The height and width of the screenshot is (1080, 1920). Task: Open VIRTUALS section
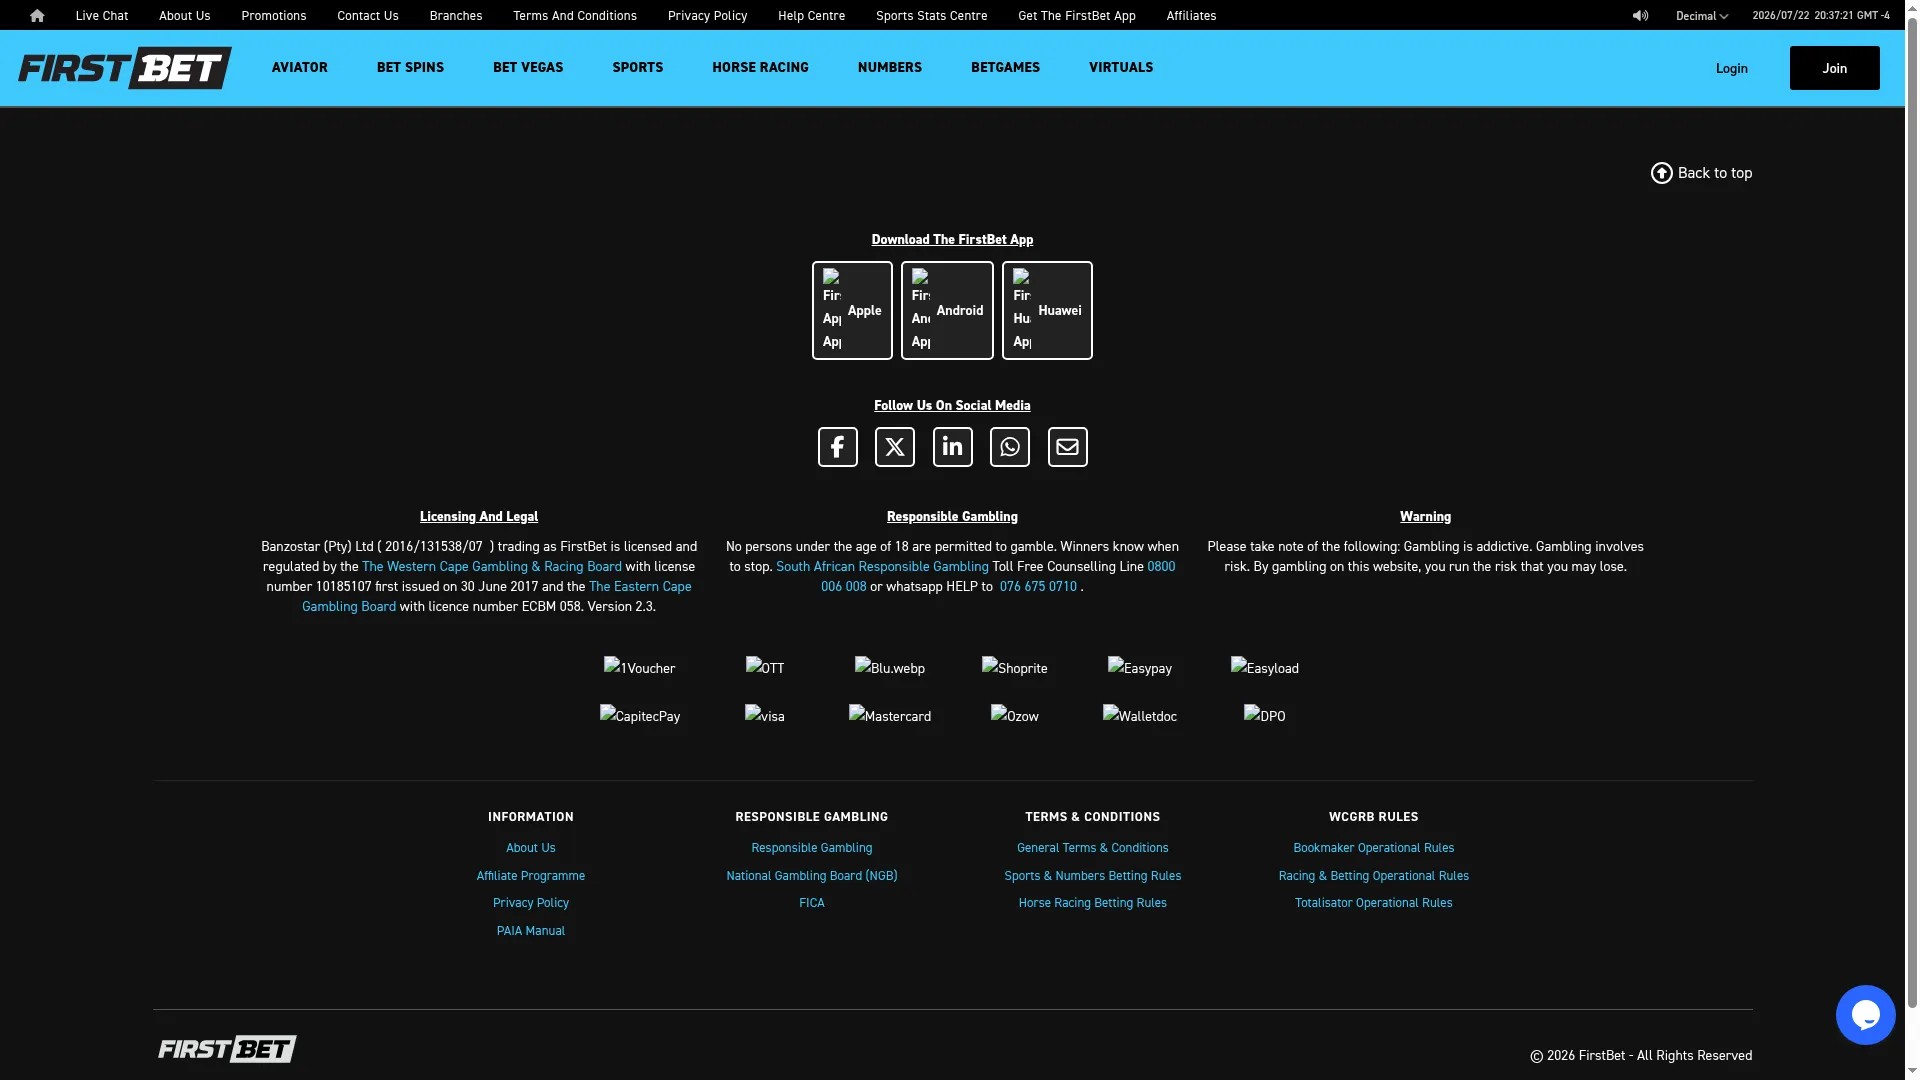point(1121,68)
